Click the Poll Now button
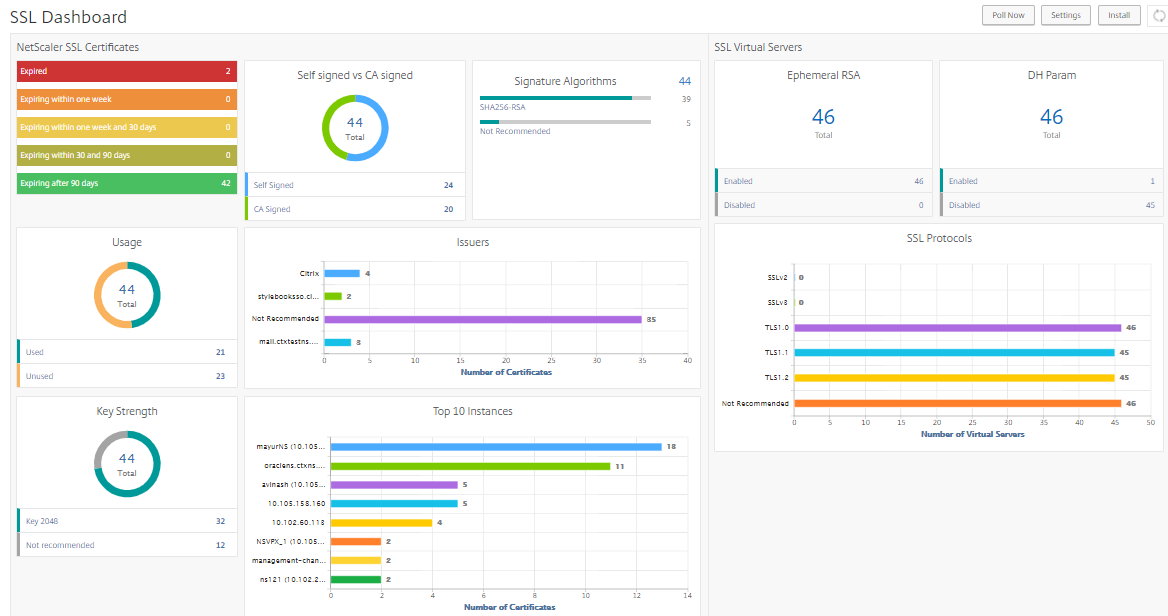Viewport: 1168px width, 616px height. click(1008, 15)
